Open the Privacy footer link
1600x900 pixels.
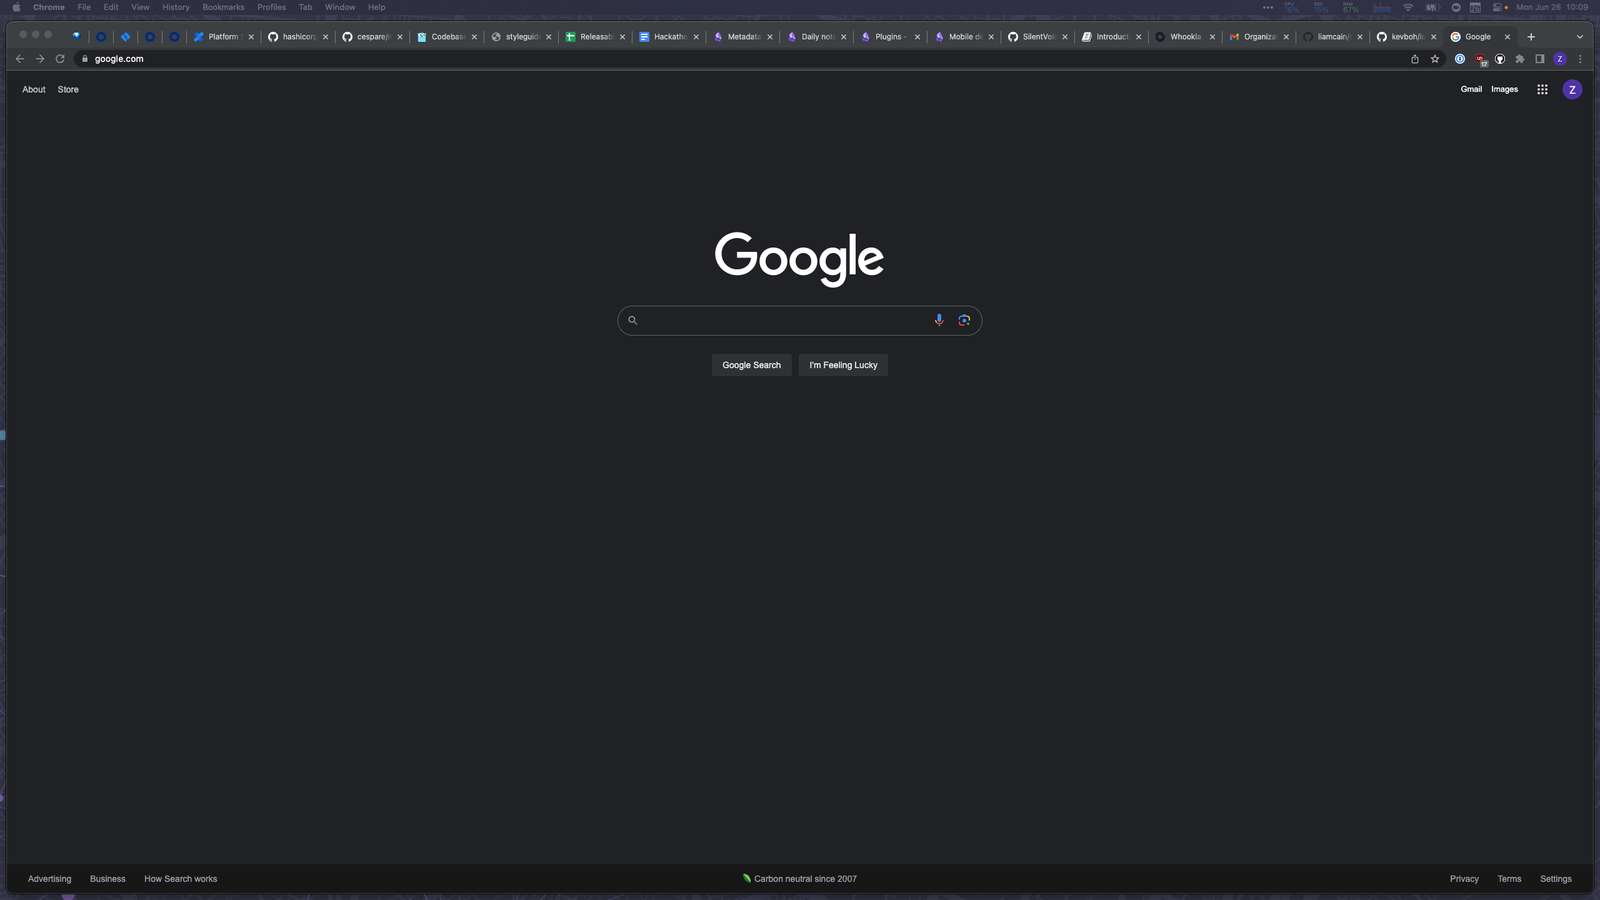click(1464, 879)
